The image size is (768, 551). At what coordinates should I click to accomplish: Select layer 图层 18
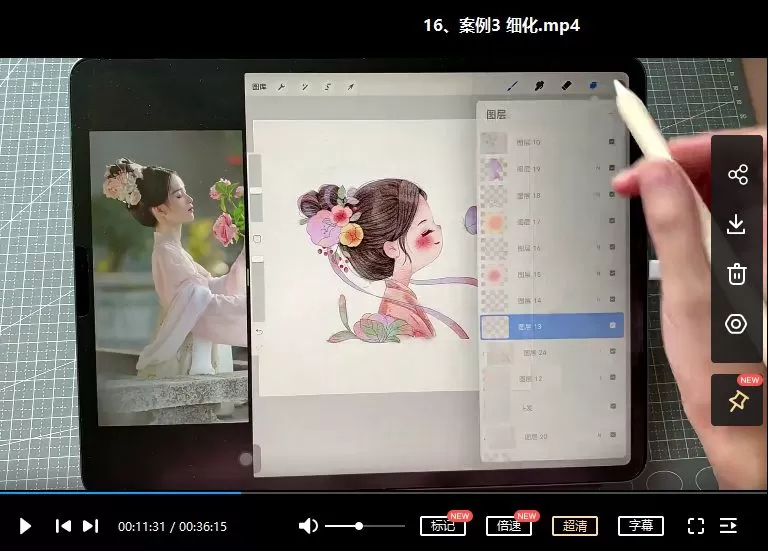pyautogui.click(x=551, y=195)
